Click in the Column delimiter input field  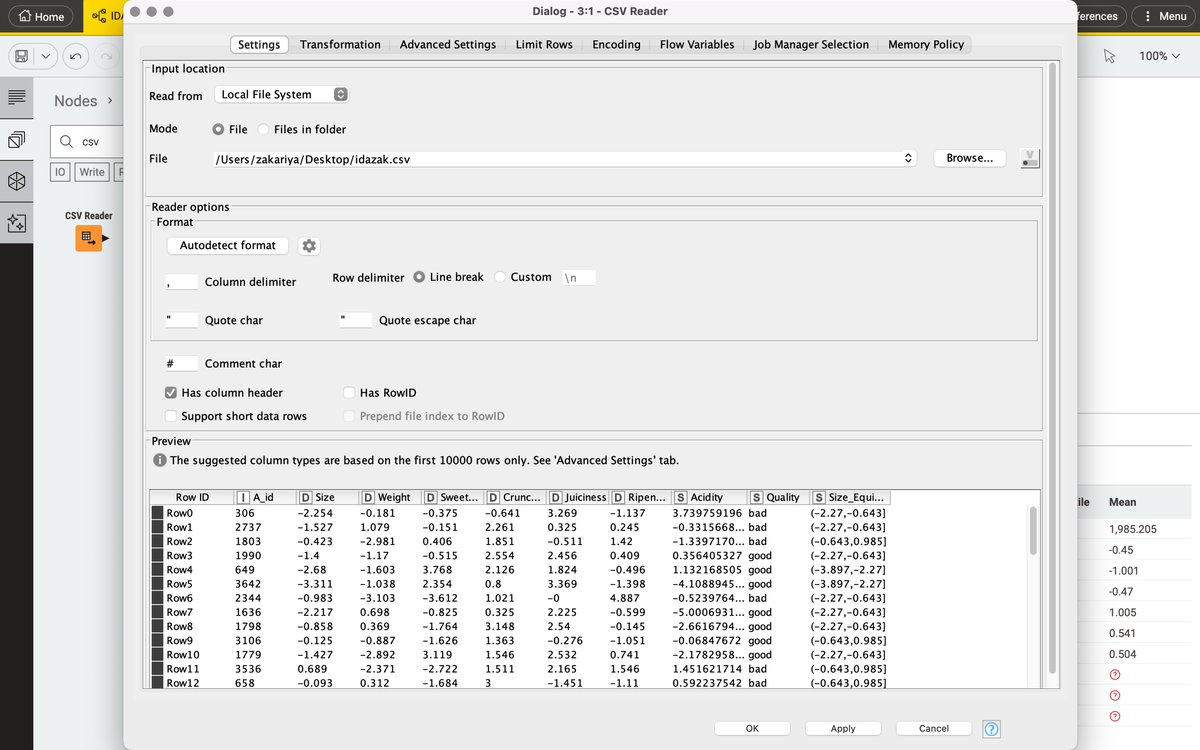point(181,282)
